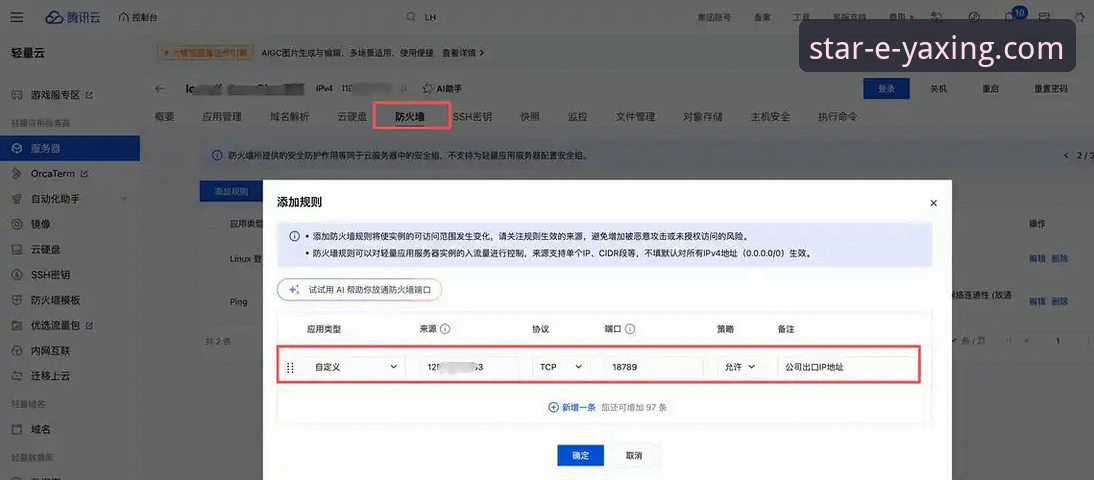Grab the rule row drag handle icon
The image size is (1094, 480).
(x=290, y=367)
